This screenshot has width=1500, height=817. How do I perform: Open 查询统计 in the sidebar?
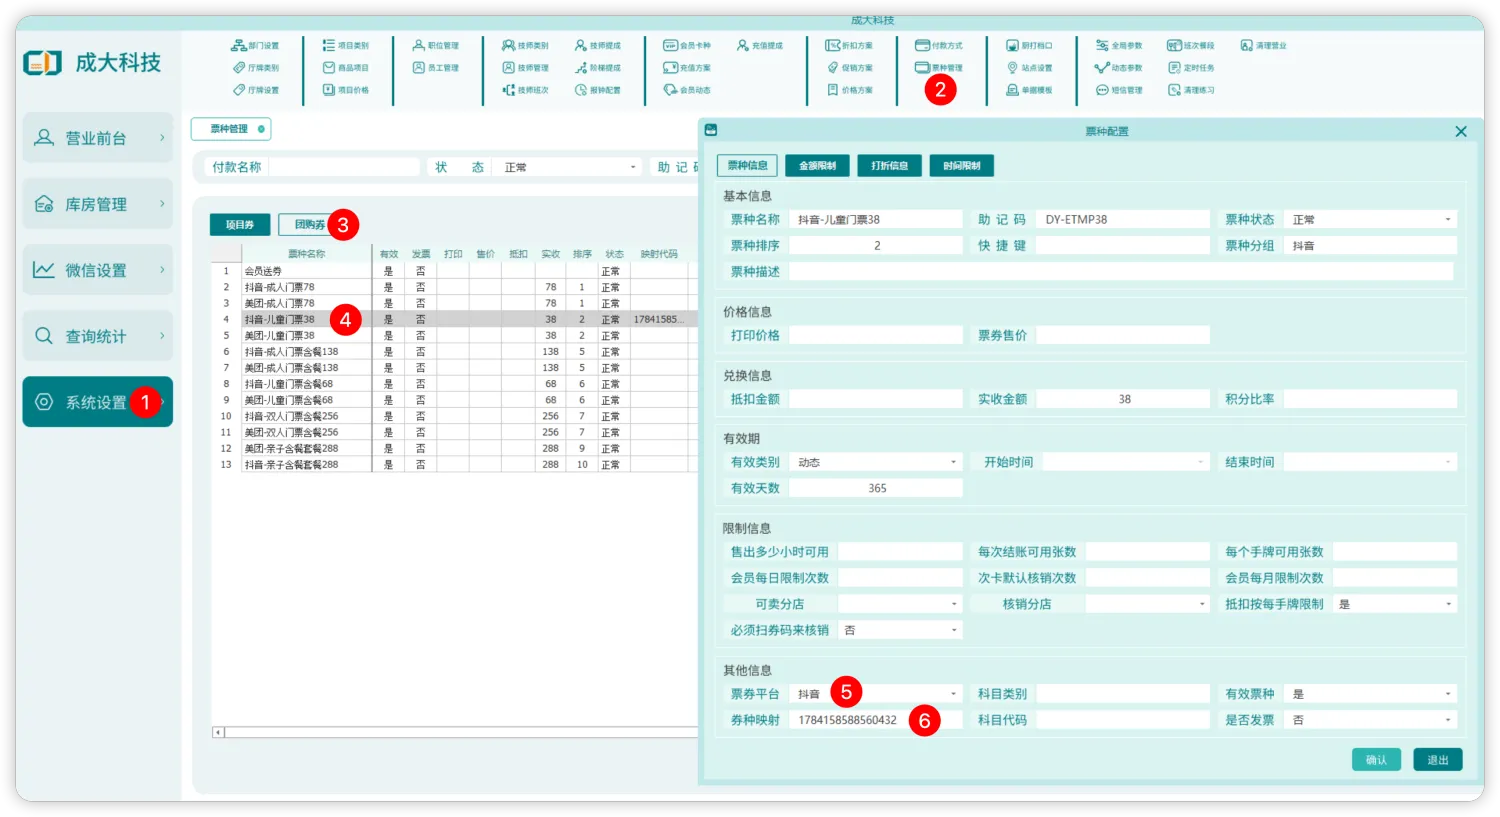(x=98, y=336)
